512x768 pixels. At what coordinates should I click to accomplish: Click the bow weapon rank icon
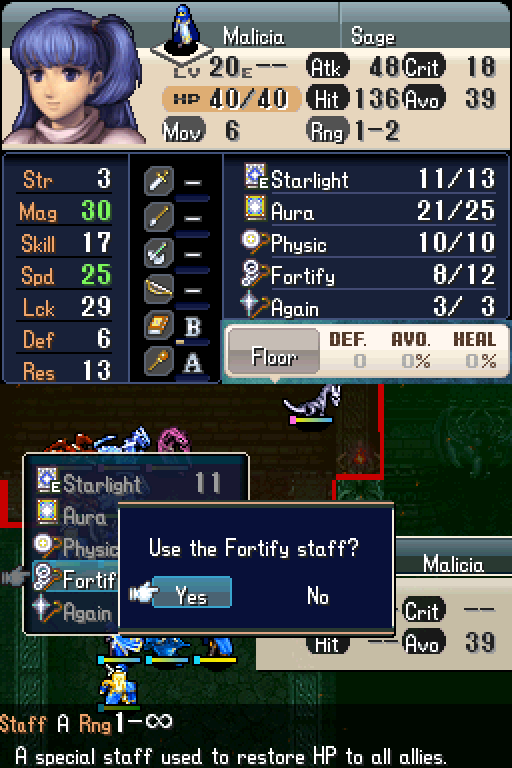click(x=159, y=289)
